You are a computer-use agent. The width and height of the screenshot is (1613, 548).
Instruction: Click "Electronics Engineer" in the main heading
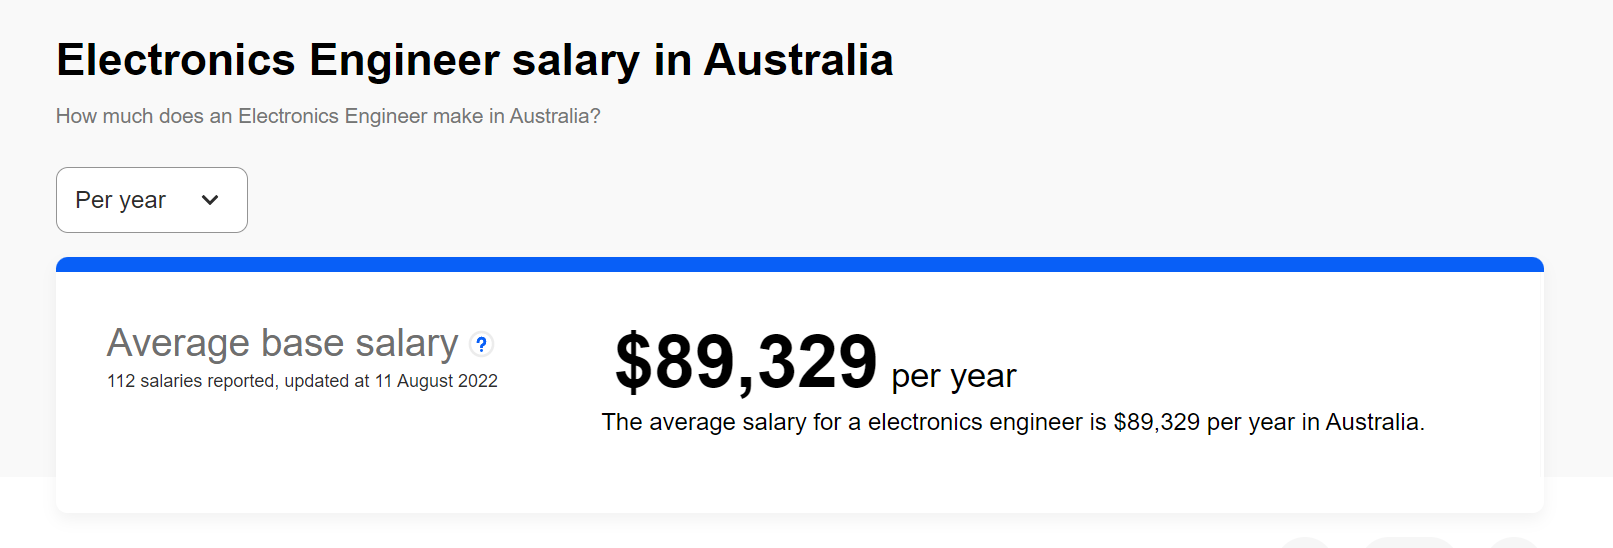(278, 60)
